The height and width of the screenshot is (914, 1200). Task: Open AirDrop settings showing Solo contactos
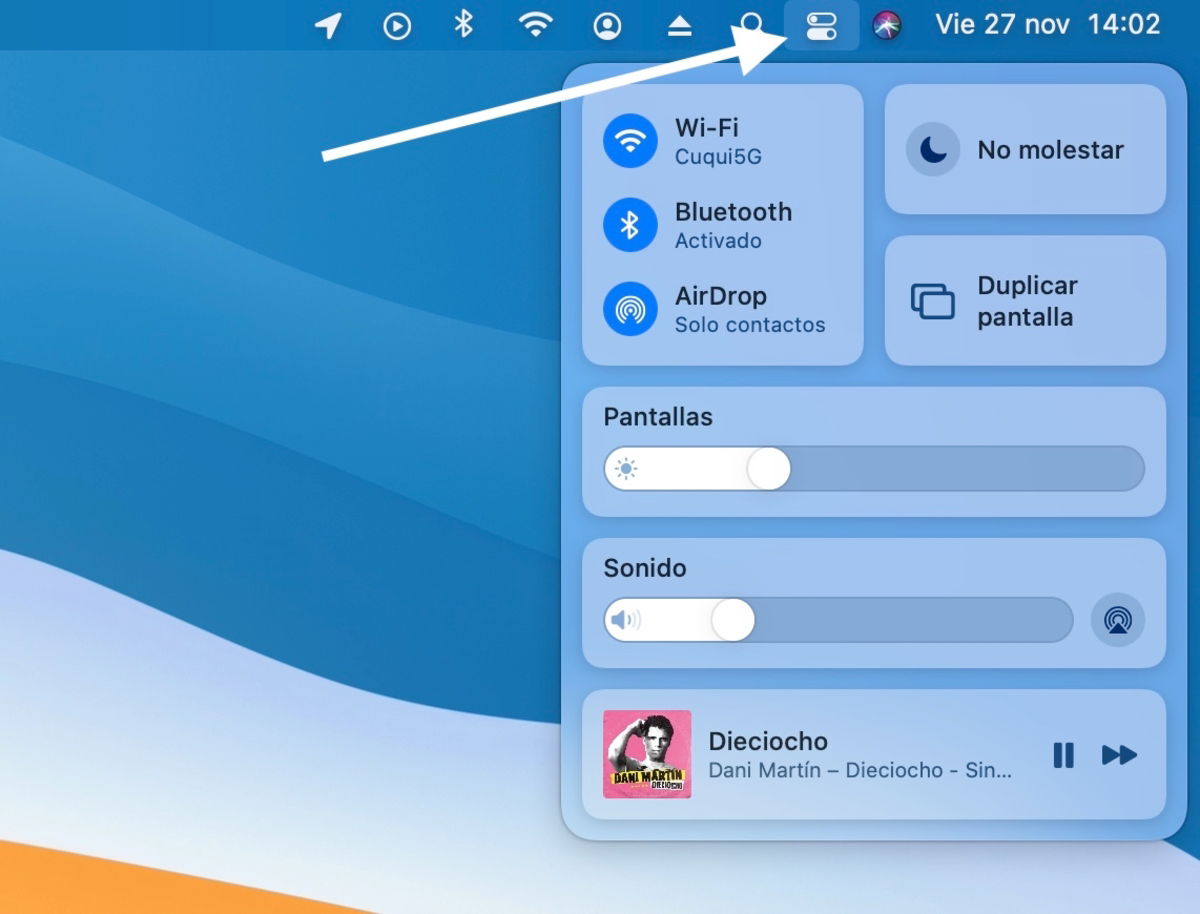[630, 308]
